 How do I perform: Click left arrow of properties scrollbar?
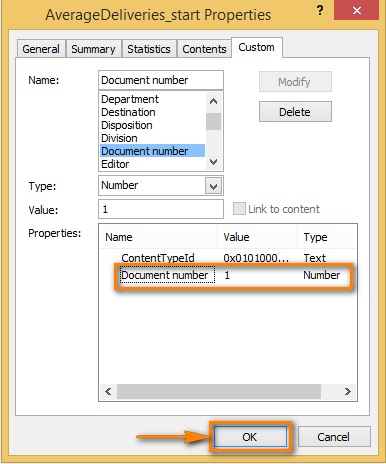click(x=108, y=391)
